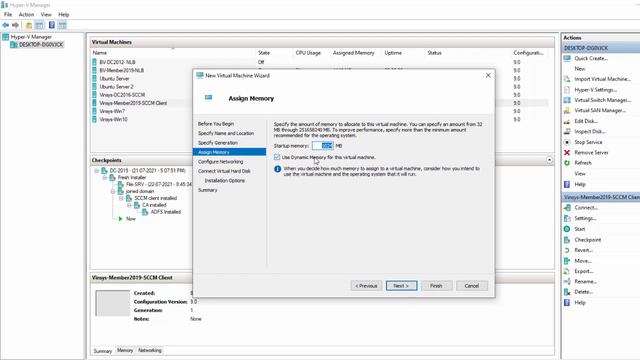Screen dimensions: 640x360
Task: Click the Settings icon for selected VM
Action: pos(567,218)
